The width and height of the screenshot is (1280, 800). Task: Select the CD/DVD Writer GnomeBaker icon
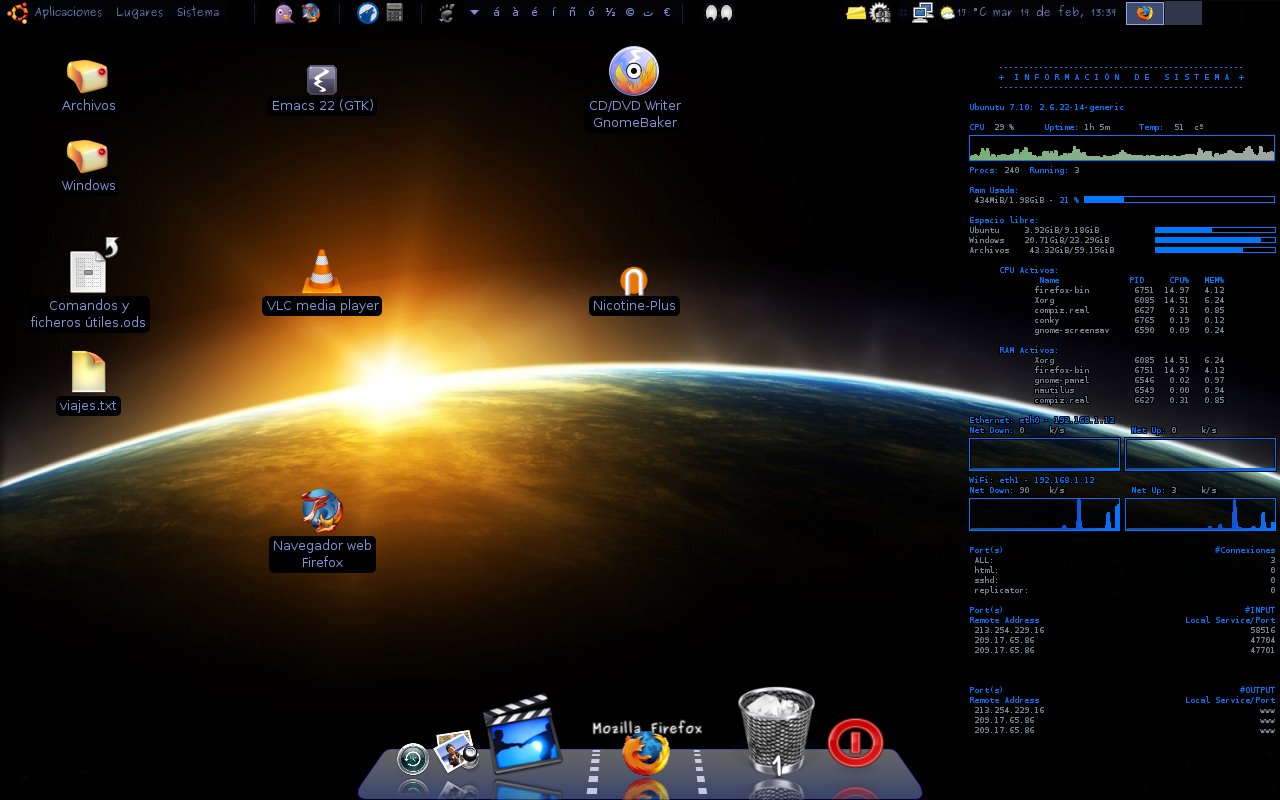634,72
